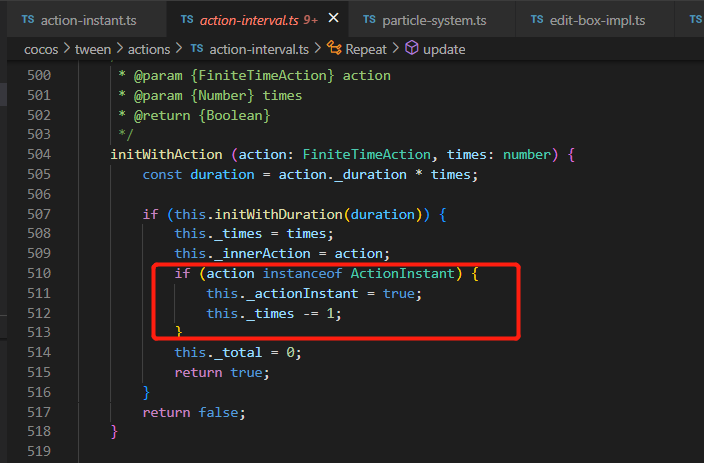This screenshot has height=463, width=704.
Task: Click TS icon on action-interval.ts tab
Action: [187, 20]
